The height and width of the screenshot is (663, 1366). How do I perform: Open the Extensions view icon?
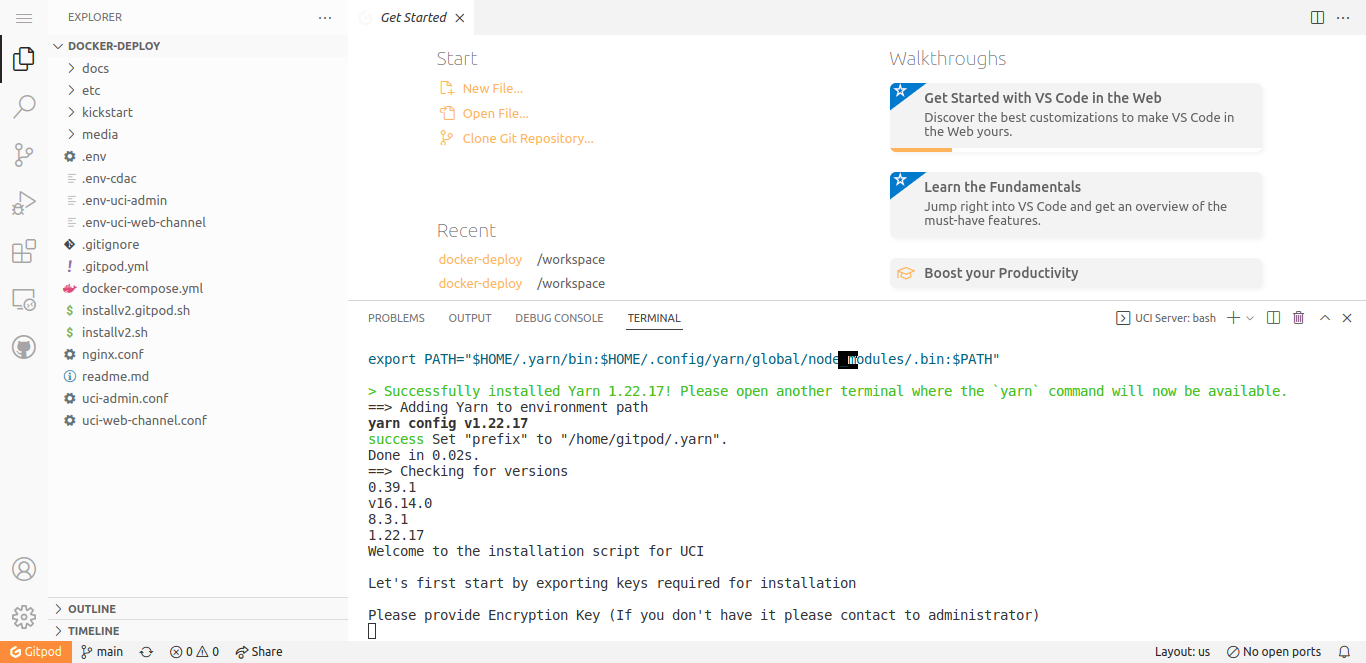(24, 251)
